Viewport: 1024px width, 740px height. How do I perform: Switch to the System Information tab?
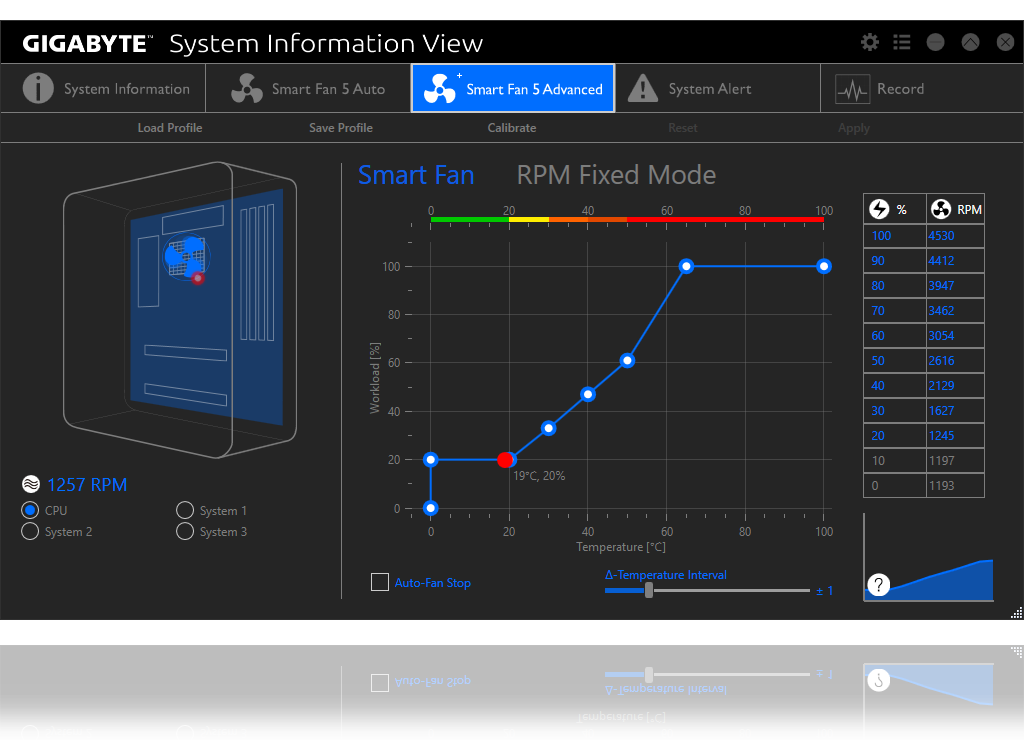click(106, 89)
